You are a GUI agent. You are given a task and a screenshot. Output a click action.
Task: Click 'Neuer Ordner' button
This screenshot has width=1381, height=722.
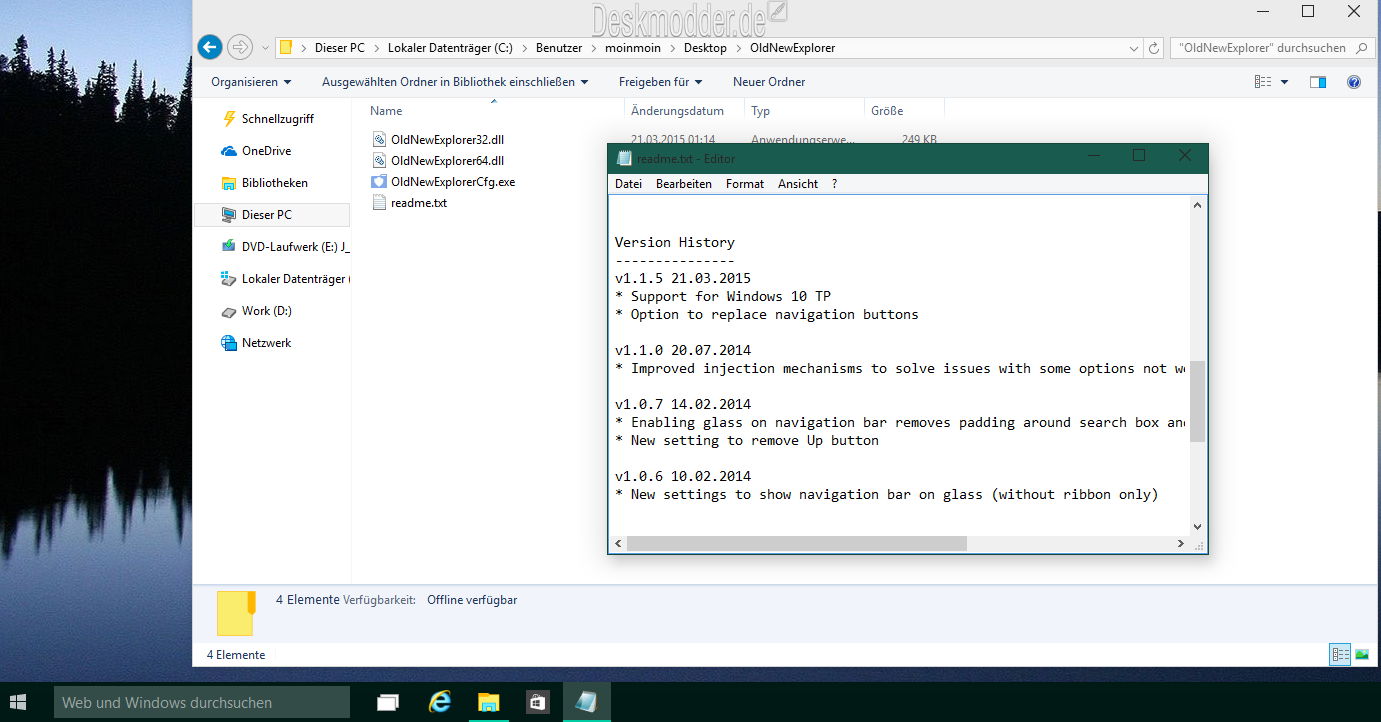tap(769, 82)
